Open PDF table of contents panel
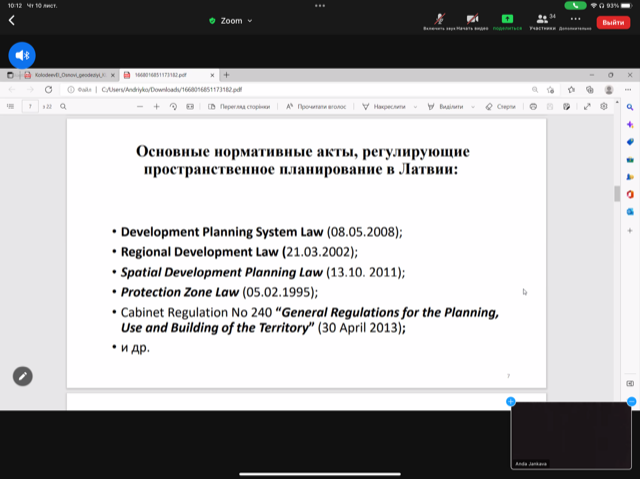The height and width of the screenshot is (479, 640). [x=11, y=106]
